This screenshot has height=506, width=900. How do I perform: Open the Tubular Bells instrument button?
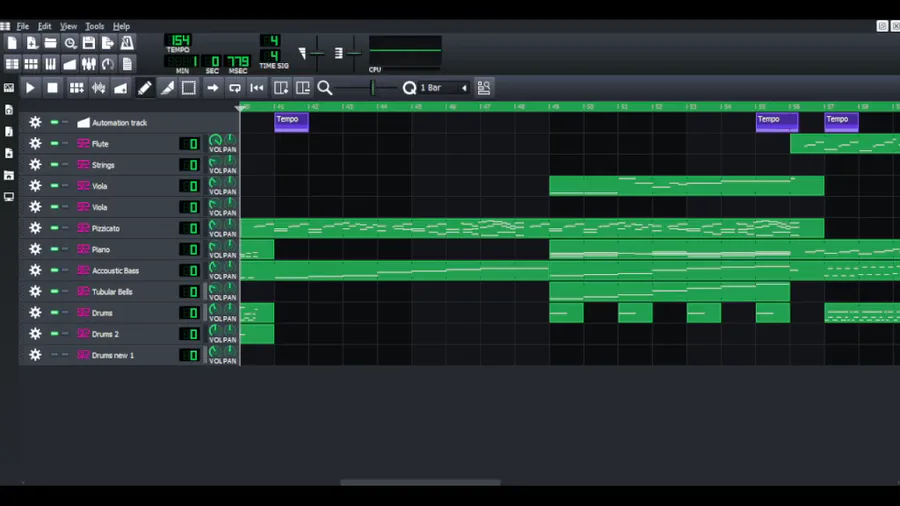(x=126, y=291)
